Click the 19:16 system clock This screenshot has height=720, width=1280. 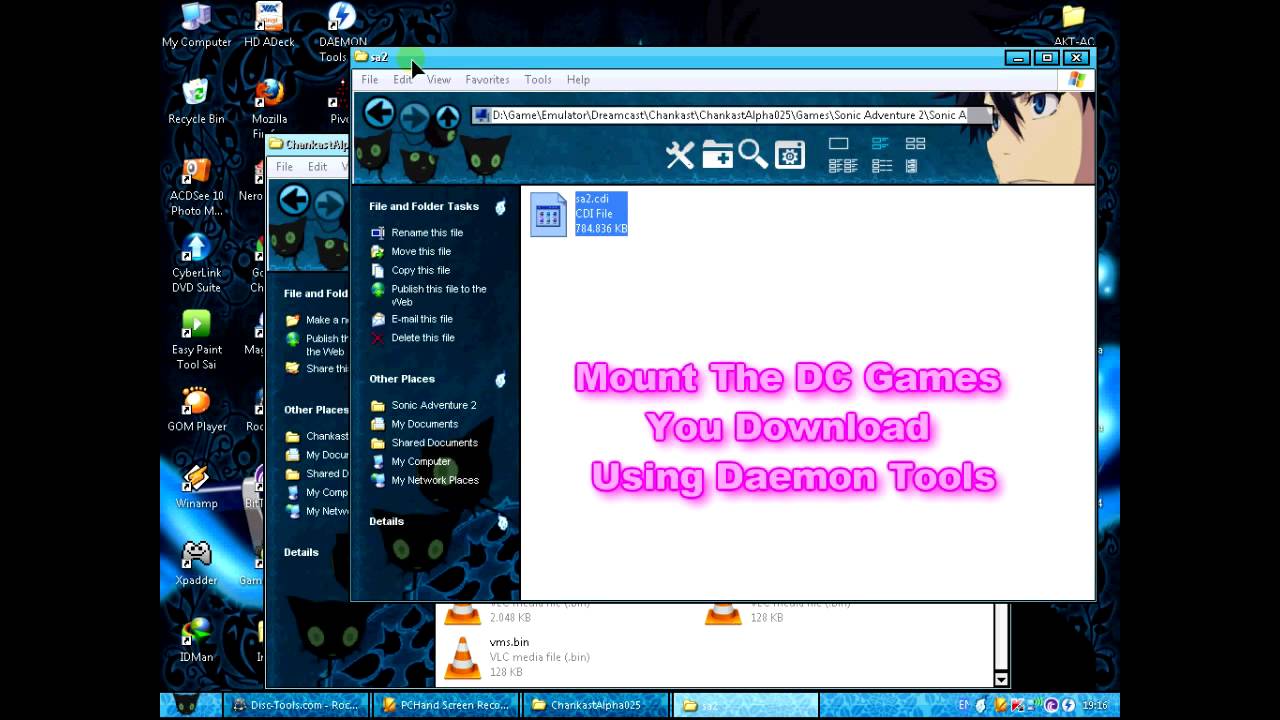(1093, 706)
